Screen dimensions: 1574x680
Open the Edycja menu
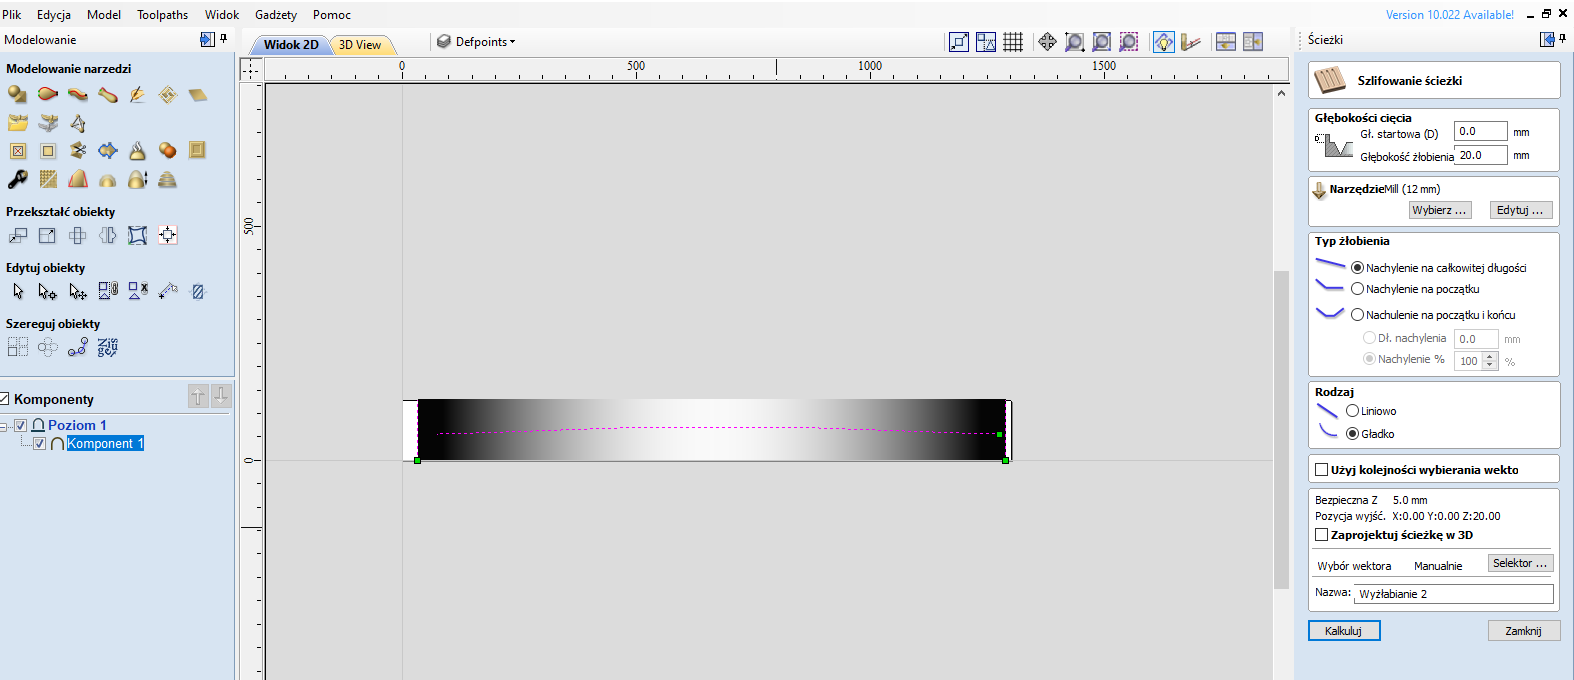(54, 15)
